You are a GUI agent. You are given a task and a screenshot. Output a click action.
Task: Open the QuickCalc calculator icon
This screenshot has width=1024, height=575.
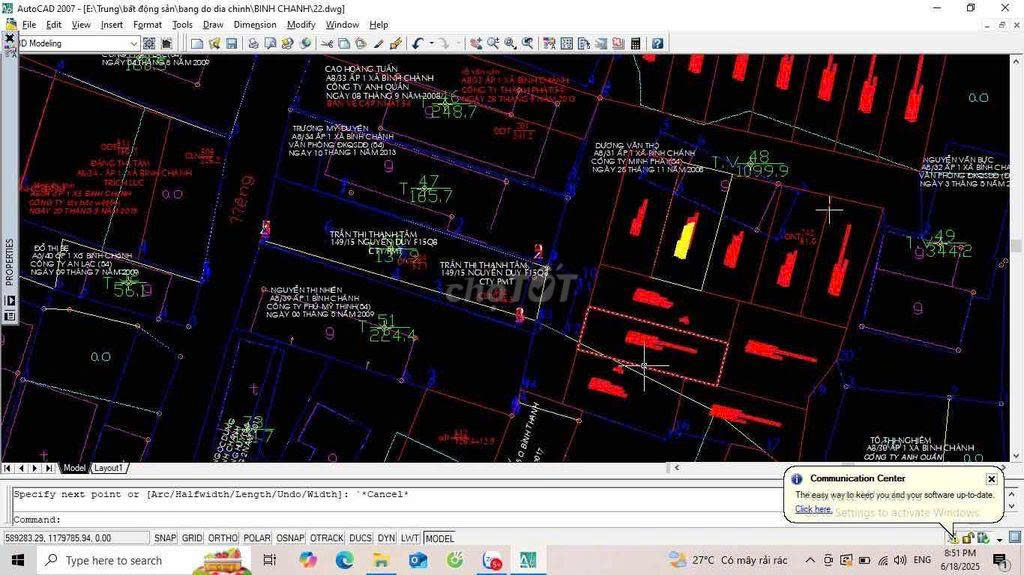(x=634, y=43)
